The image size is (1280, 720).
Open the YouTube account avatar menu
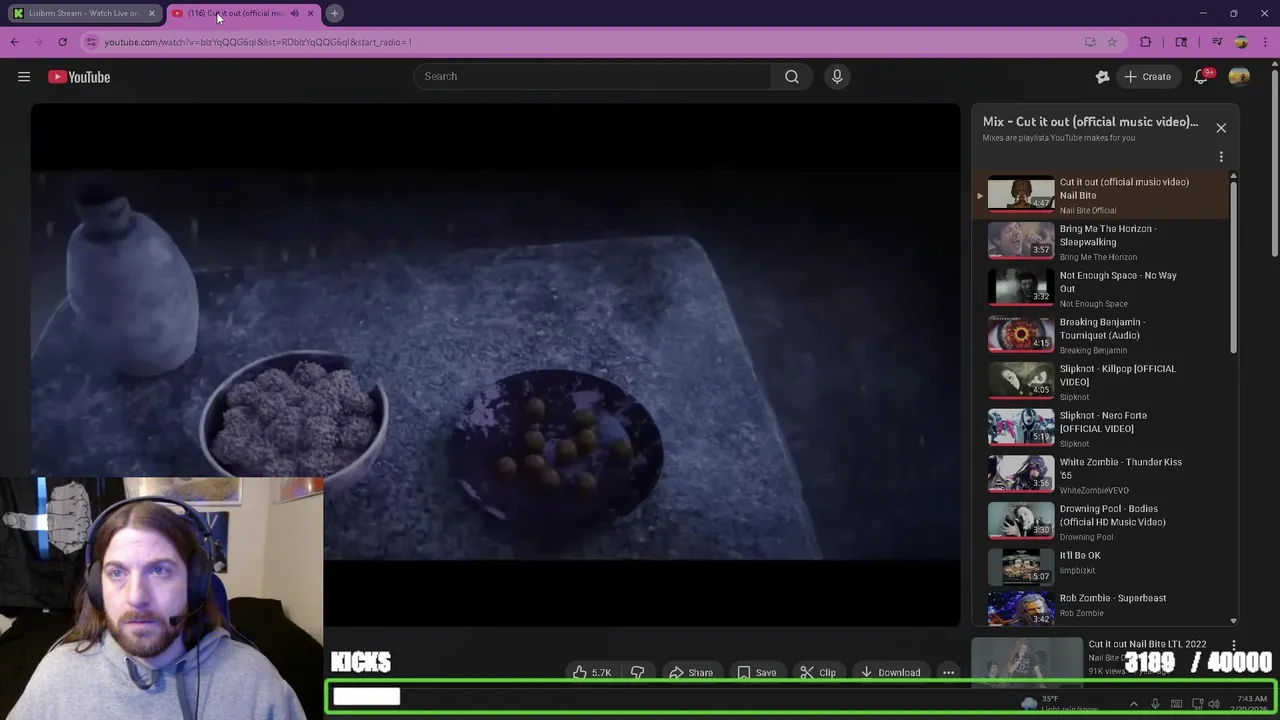click(x=1239, y=77)
